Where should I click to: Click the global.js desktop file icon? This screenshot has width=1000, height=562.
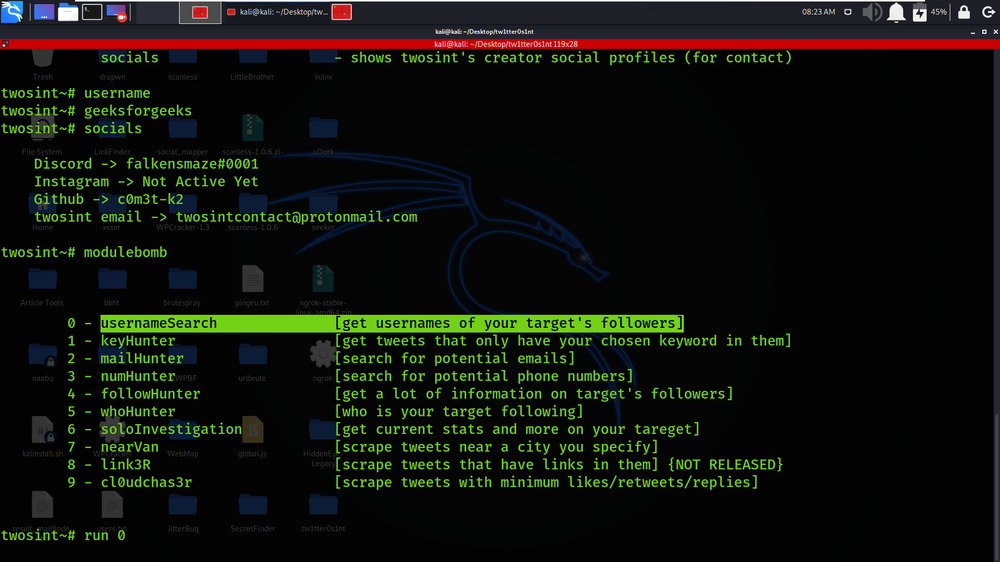(x=253, y=438)
